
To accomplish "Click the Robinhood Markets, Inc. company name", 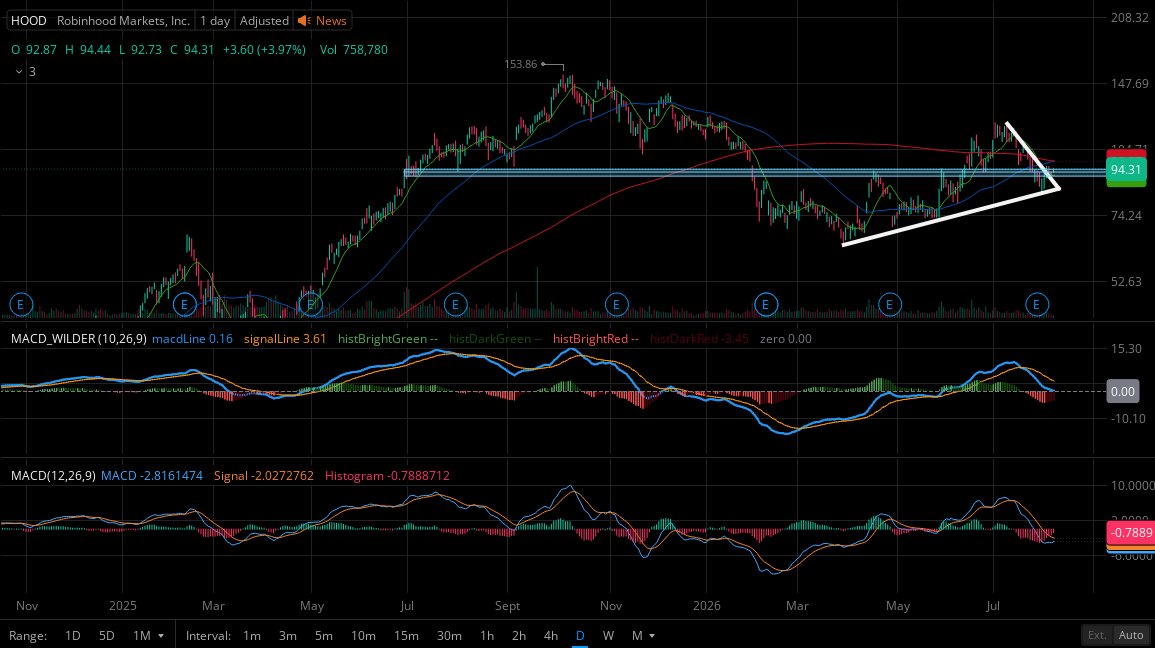I will pos(123,21).
